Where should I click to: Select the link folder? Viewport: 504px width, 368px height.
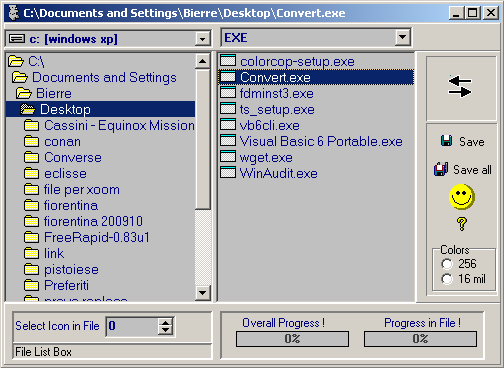(54, 253)
